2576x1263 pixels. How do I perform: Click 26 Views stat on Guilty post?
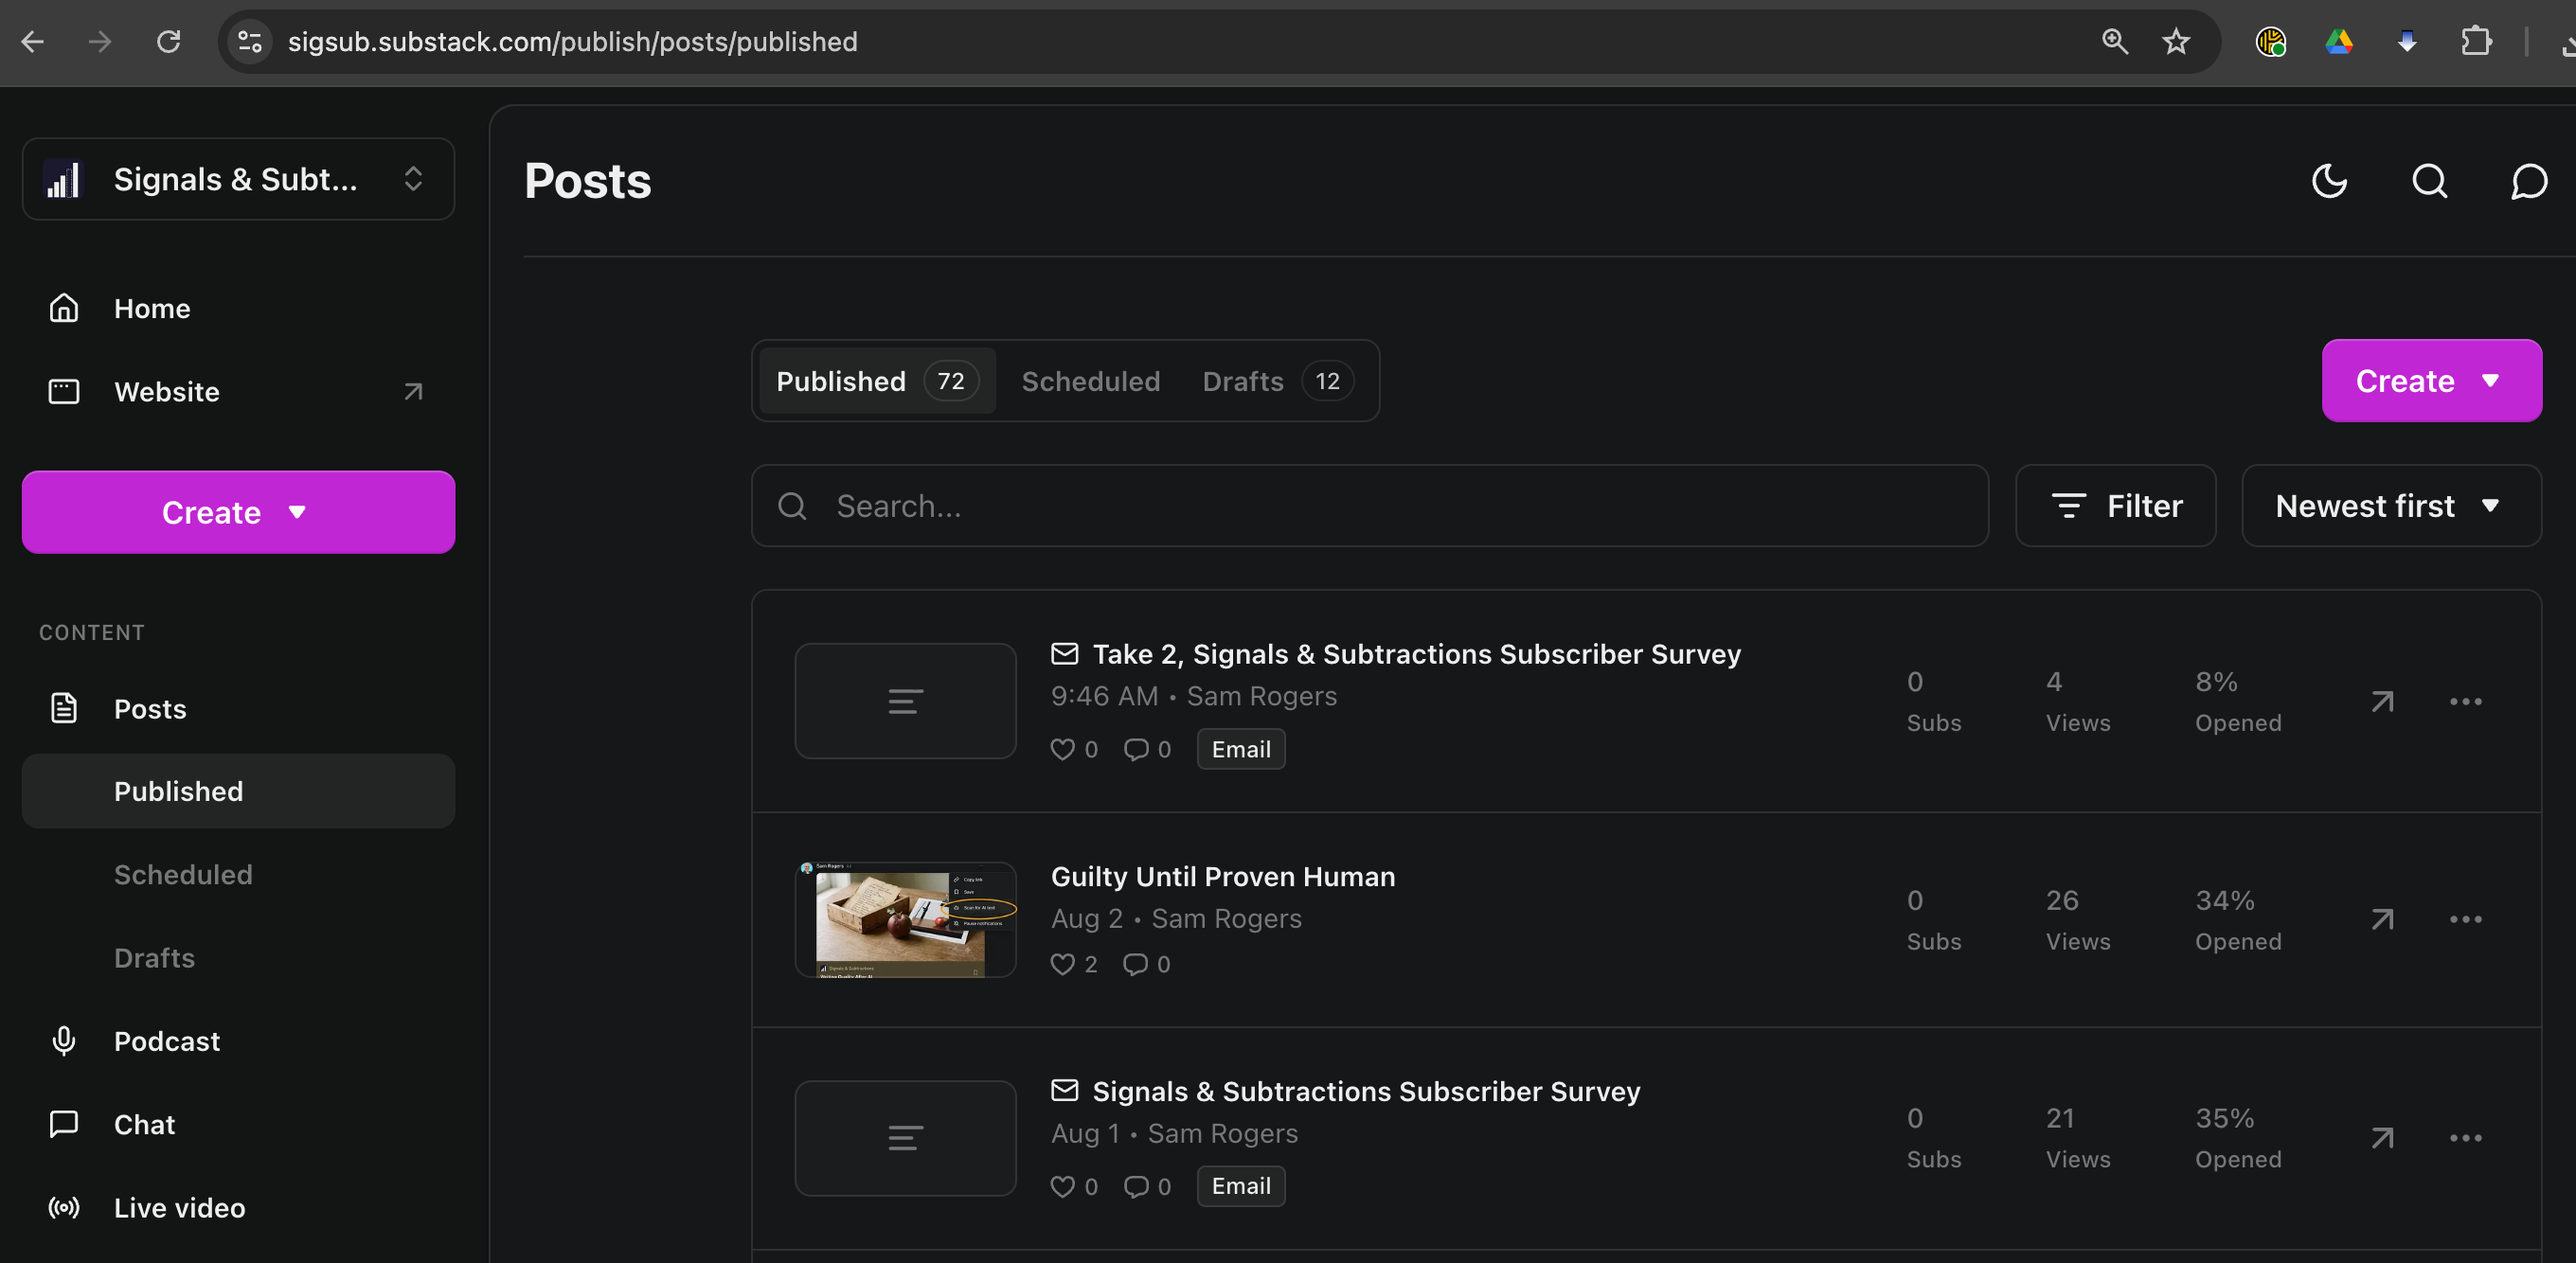2078,920
